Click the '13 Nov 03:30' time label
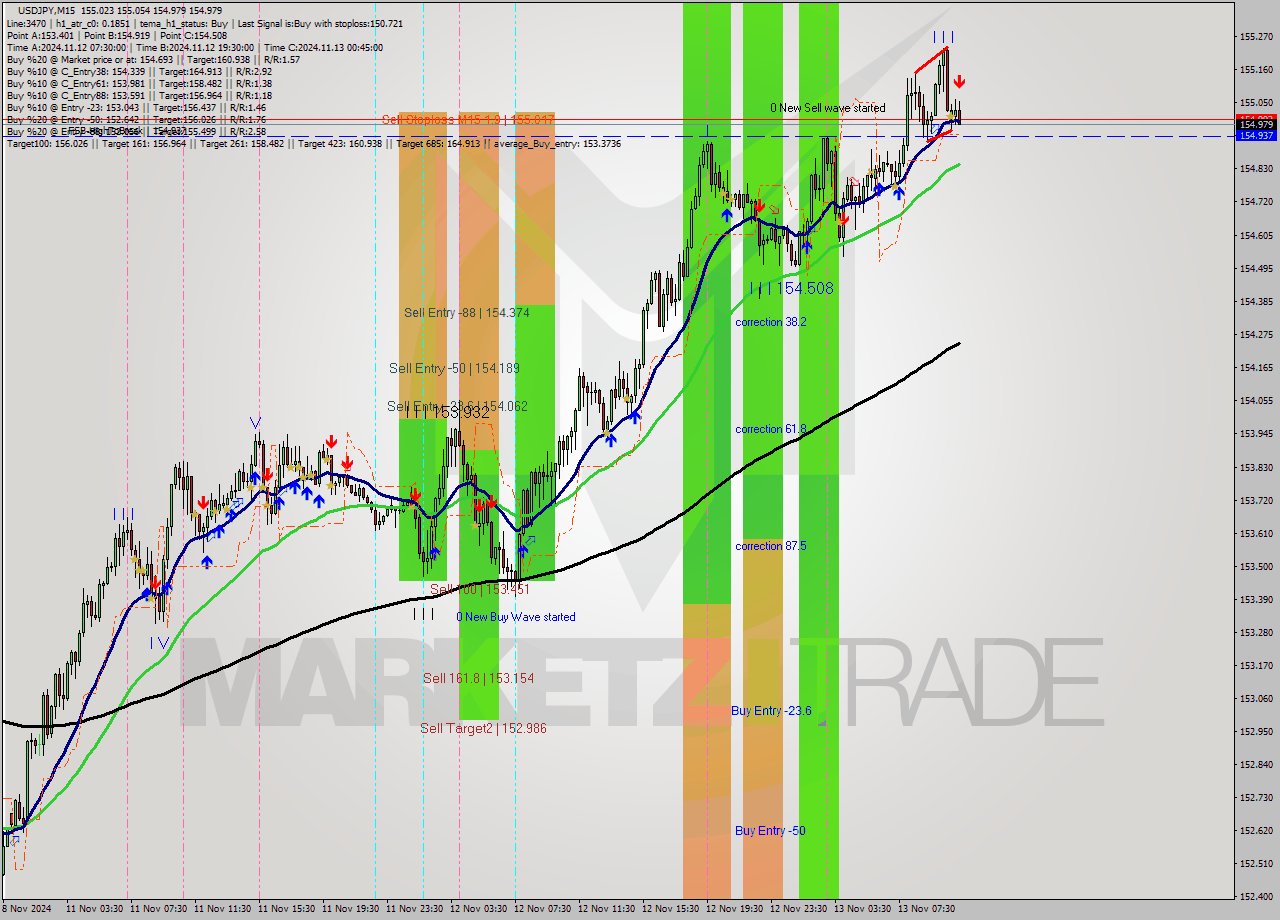The width and height of the screenshot is (1280, 920). click(863, 909)
